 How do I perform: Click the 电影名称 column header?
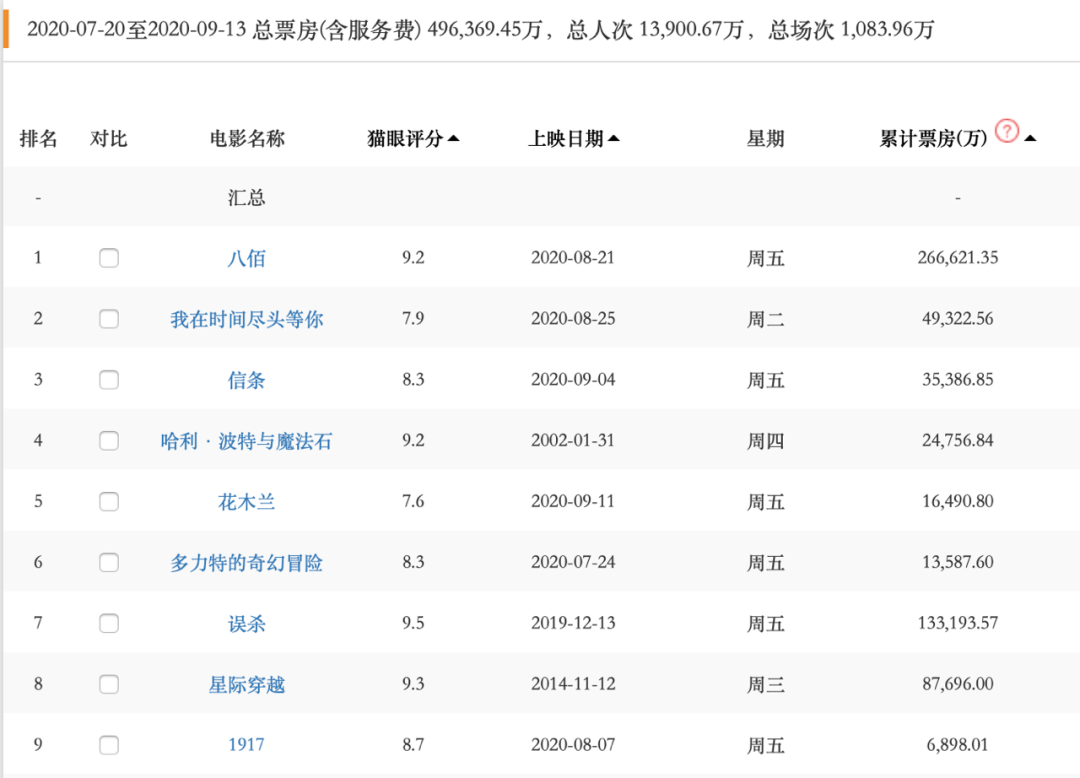coord(247,138)
